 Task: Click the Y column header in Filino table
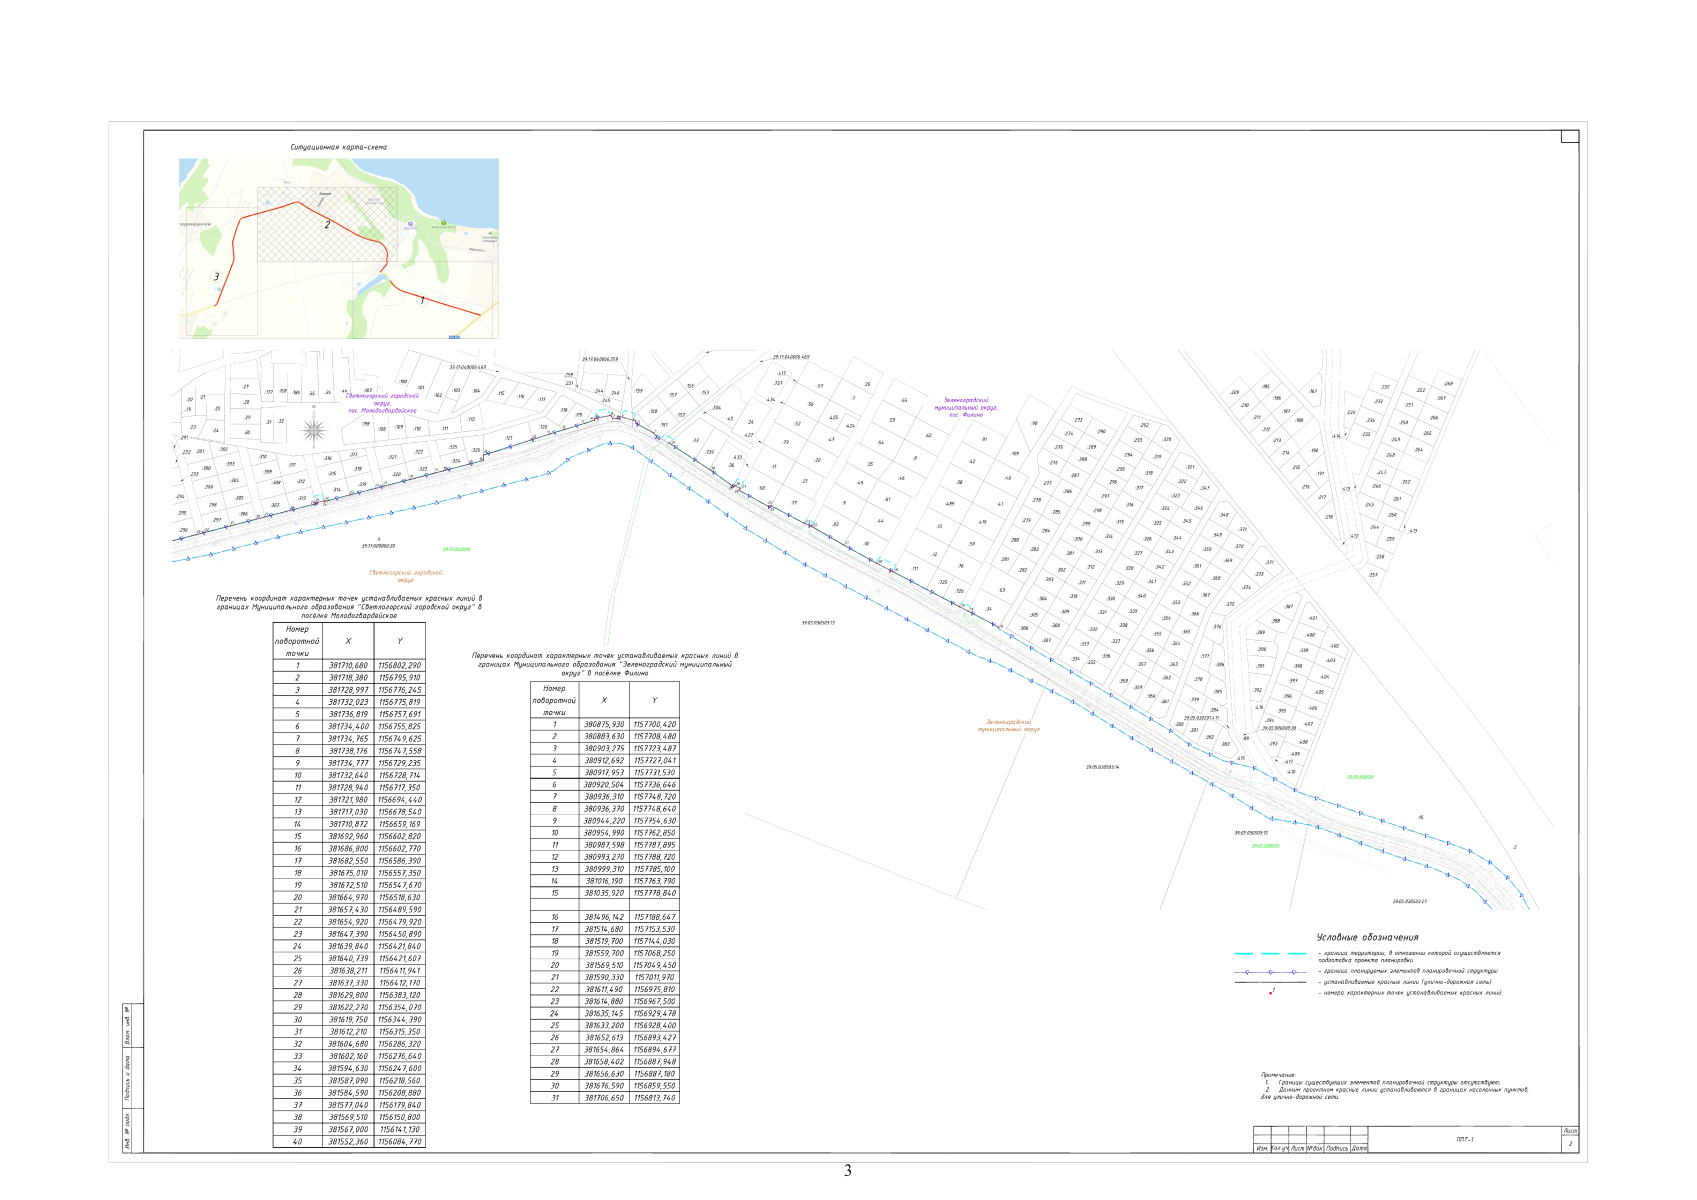pyautogui.click(x=654, y=700)
